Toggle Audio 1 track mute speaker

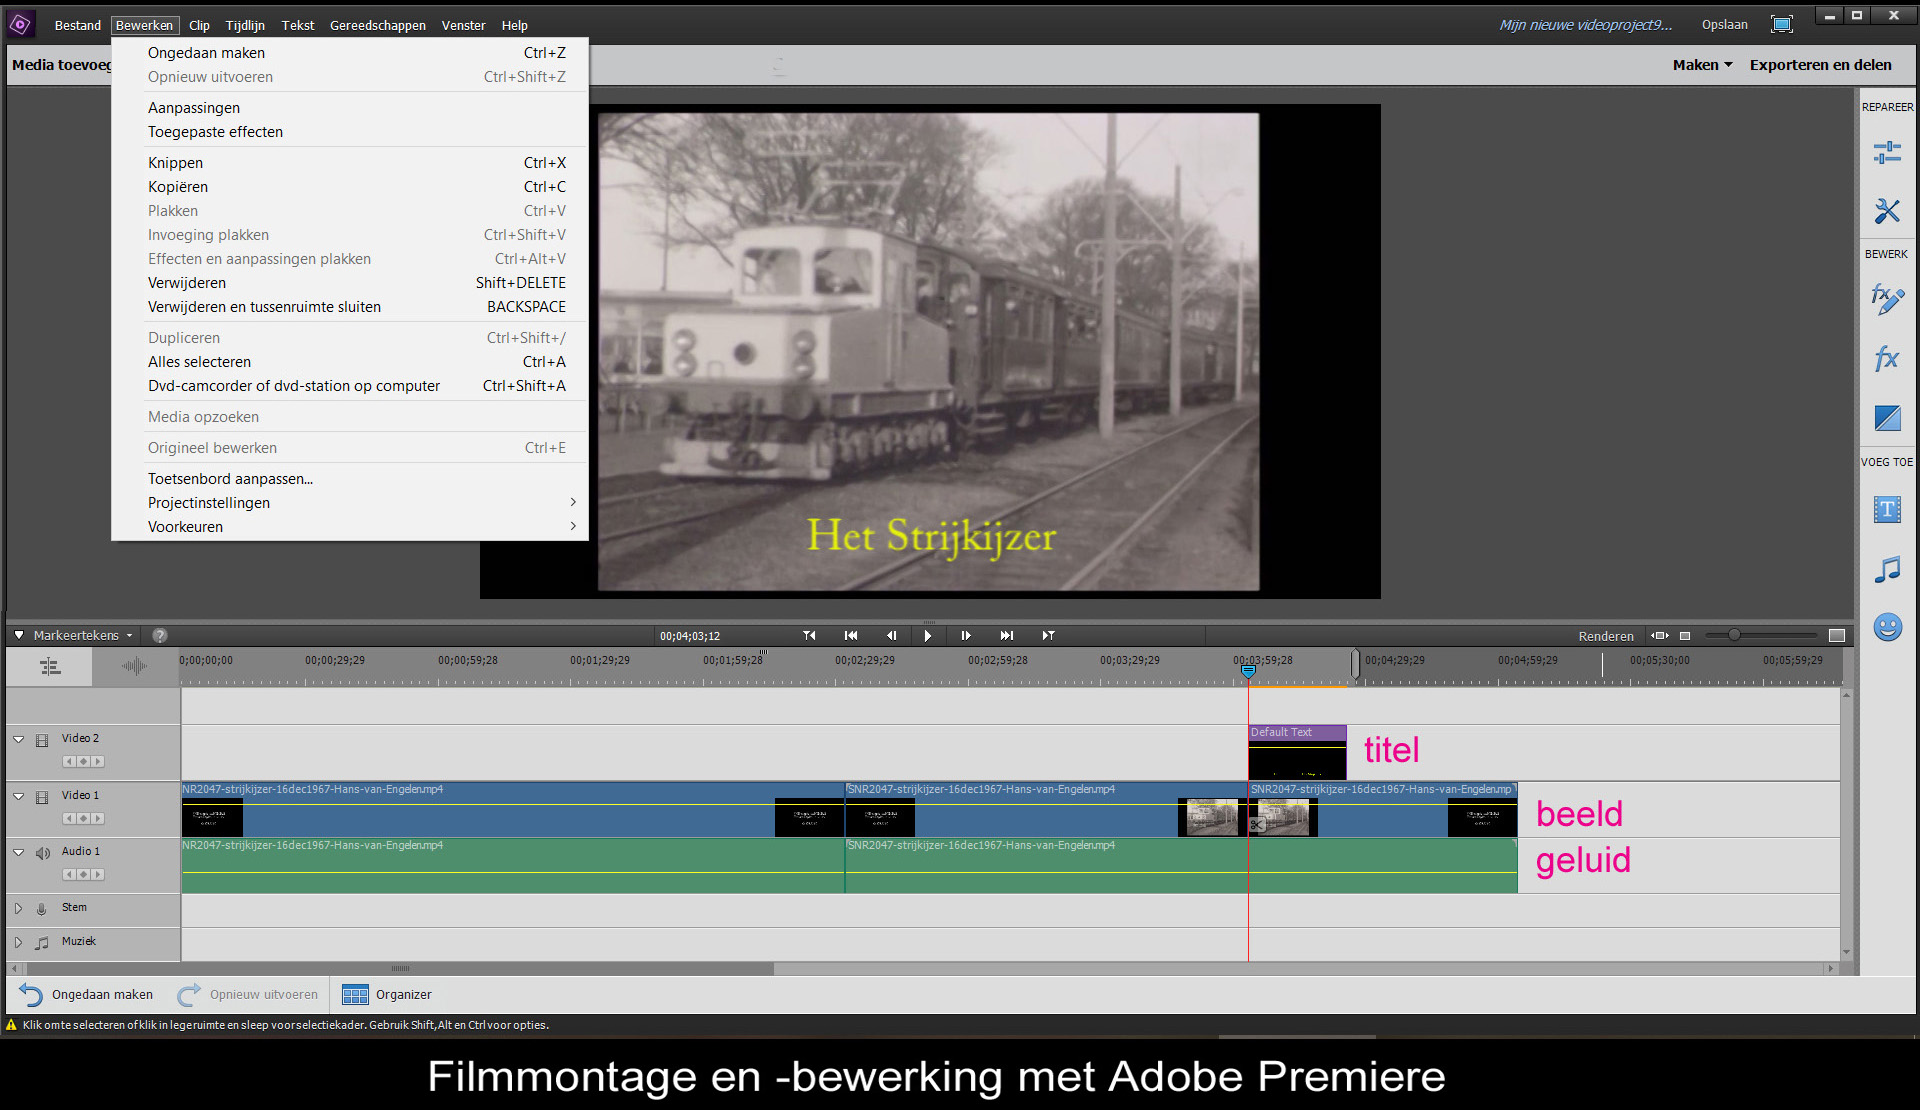click(42, 853)
